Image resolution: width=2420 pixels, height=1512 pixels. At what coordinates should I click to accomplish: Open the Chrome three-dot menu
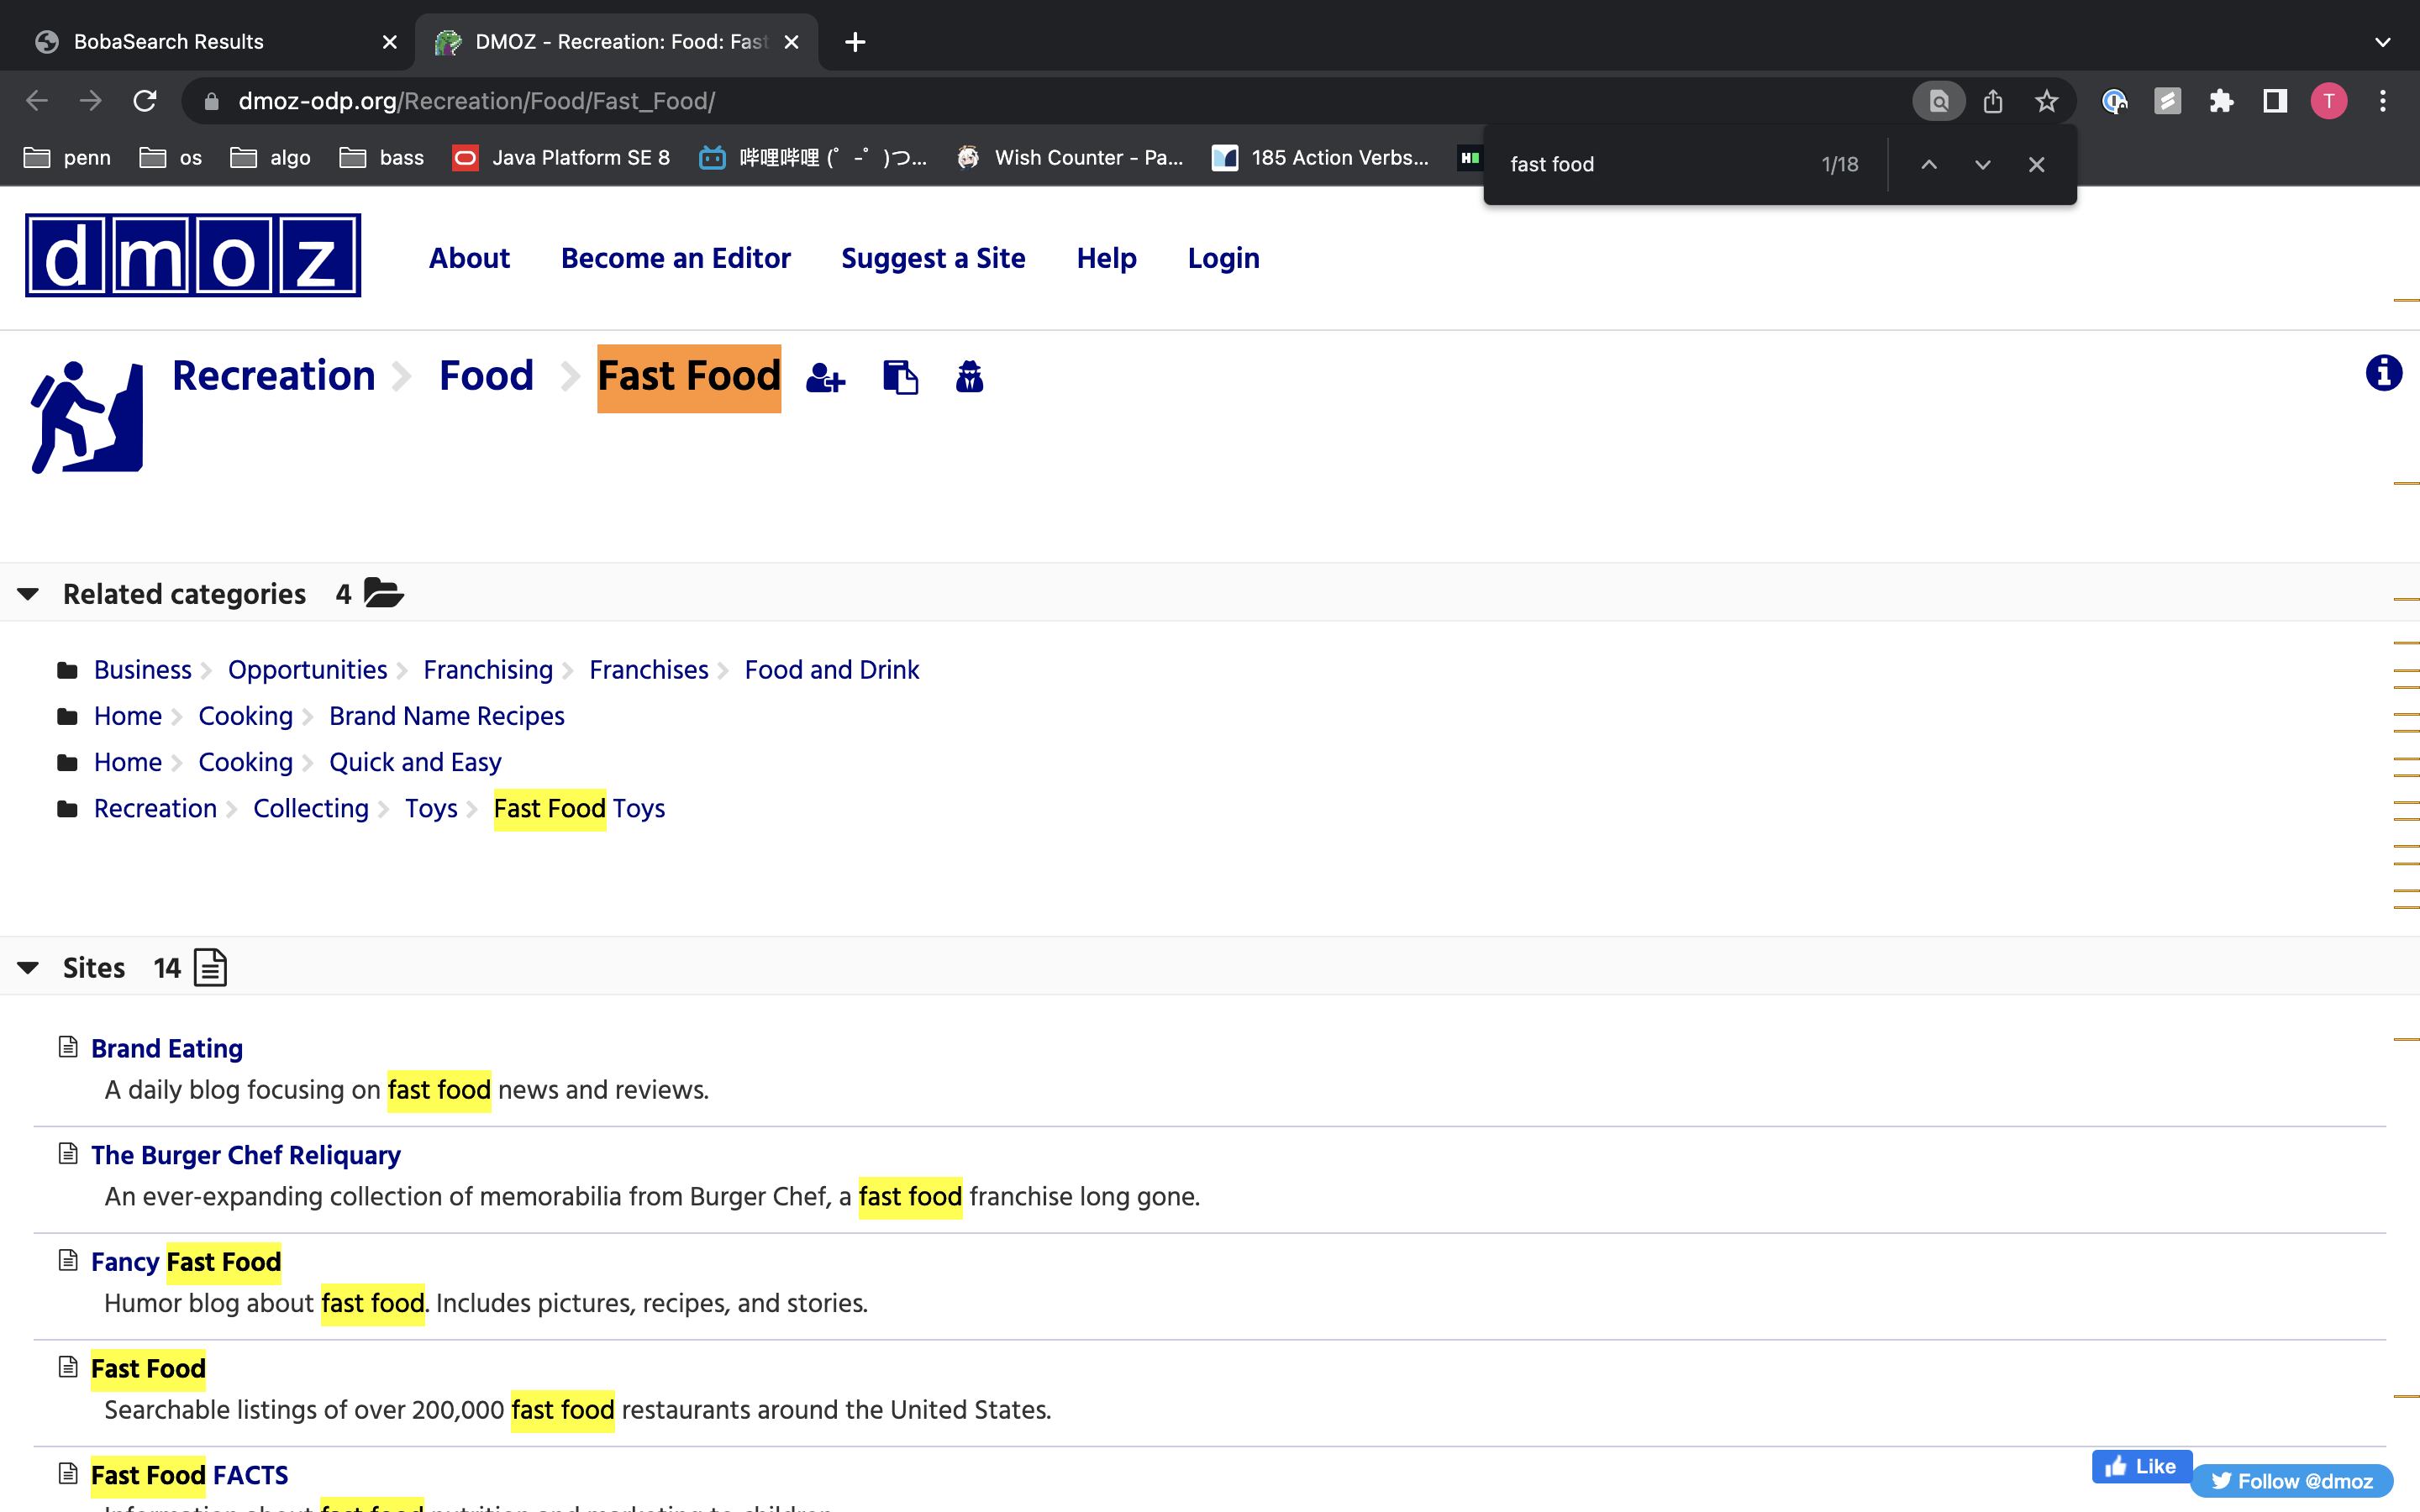pyautogui.click(x=2383, y=101)
